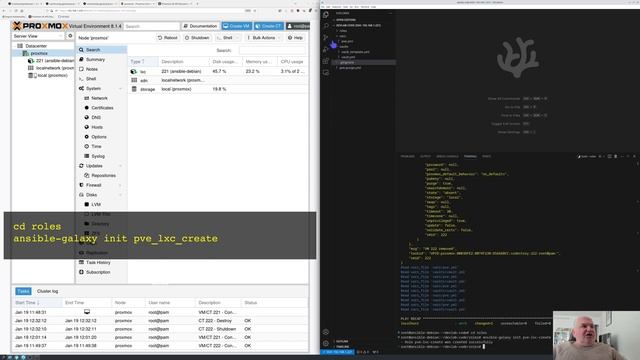Open the Syslog item in the node menu
This screenshot has height=360, width=640.
pos(98,156)
